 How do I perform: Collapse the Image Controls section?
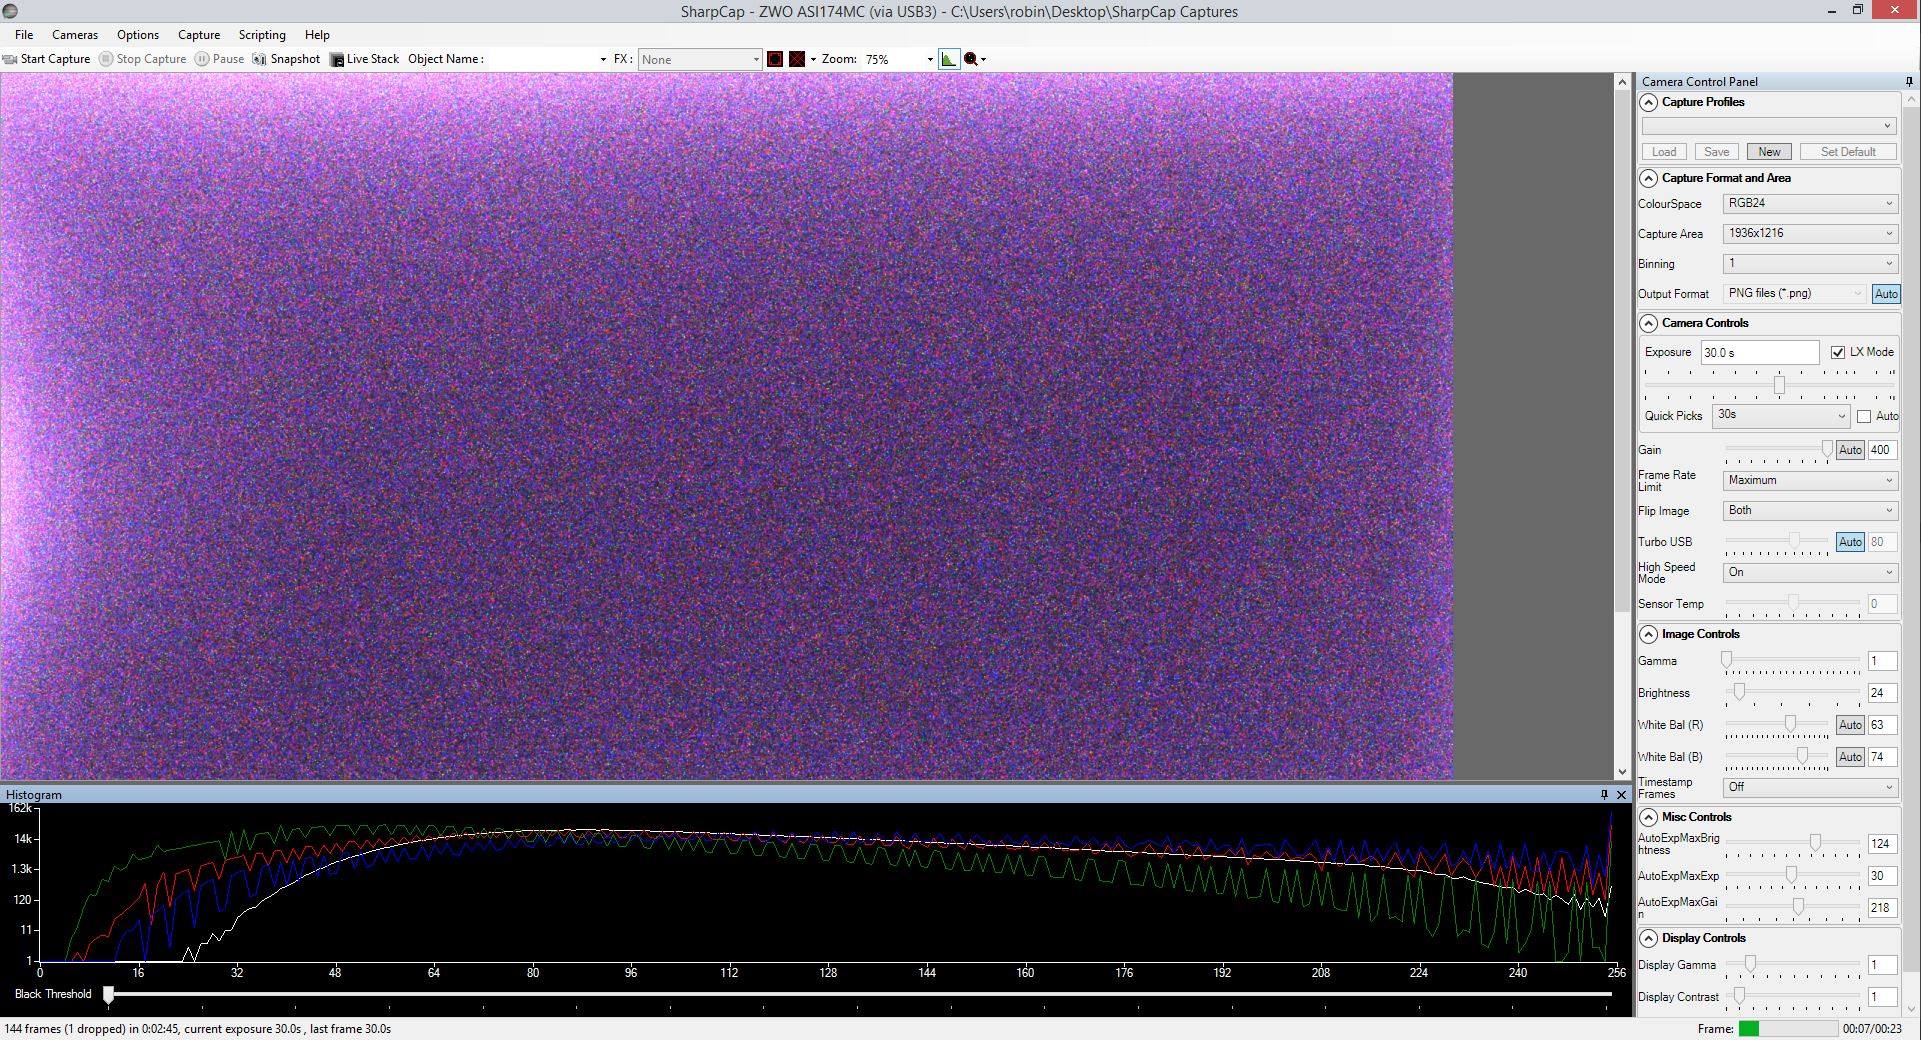[1649, 634]
